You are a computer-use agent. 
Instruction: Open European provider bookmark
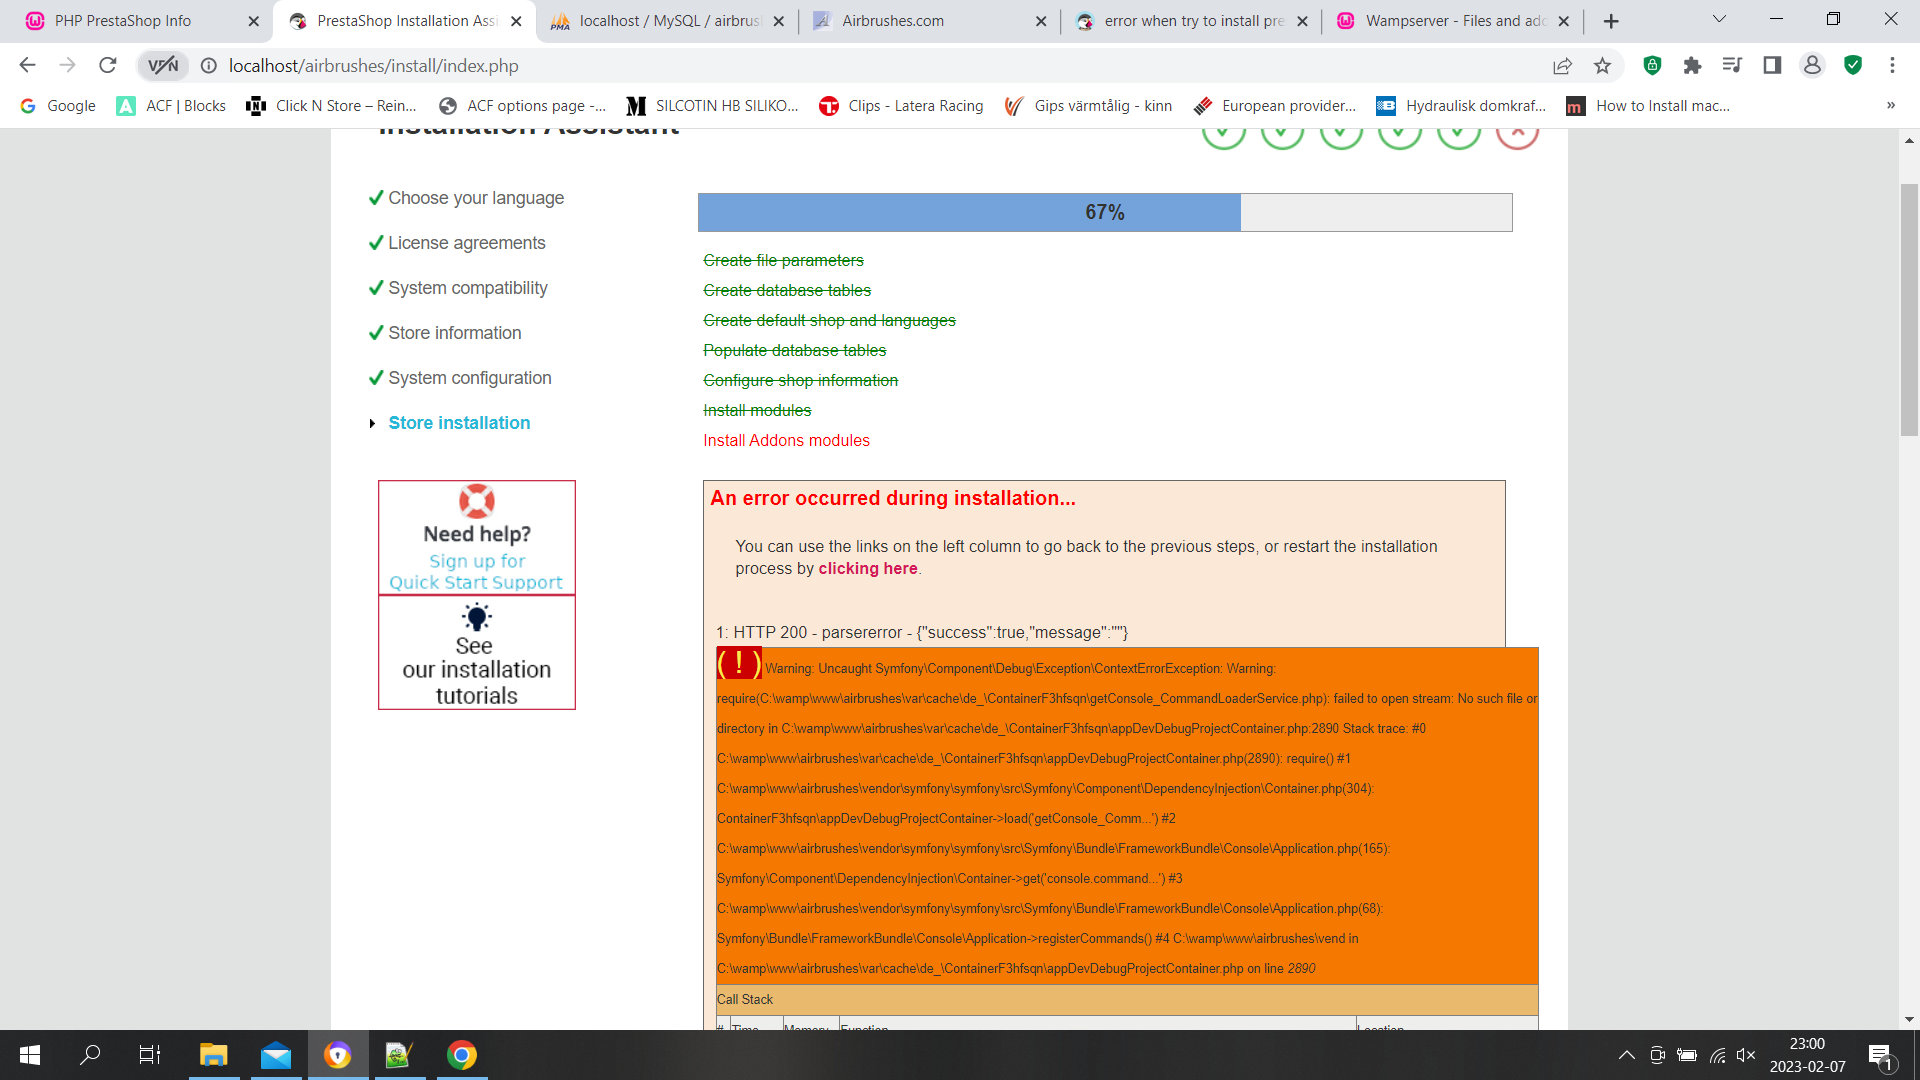click(1276, 106)
